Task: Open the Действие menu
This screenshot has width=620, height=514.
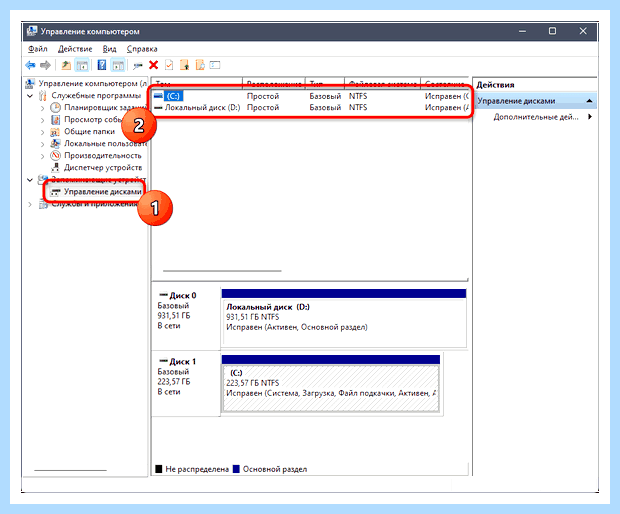Action: [75, 49]
